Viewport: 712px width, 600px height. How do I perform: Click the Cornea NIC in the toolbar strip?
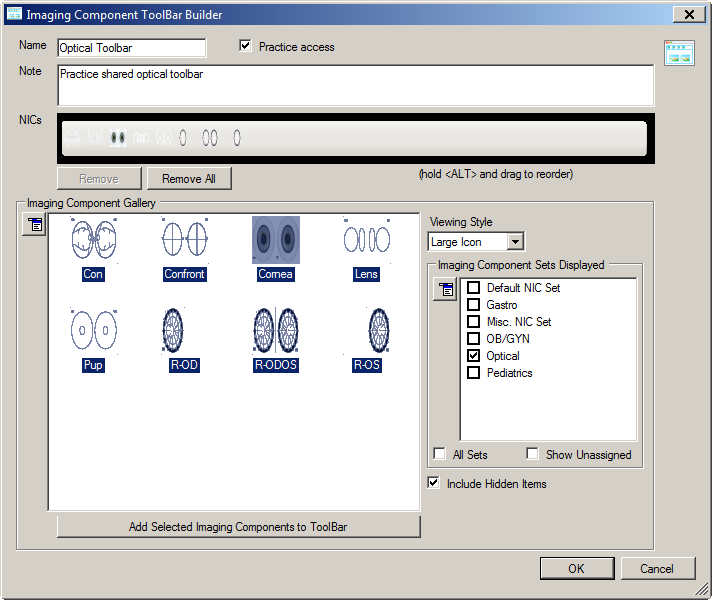point(118,138)
